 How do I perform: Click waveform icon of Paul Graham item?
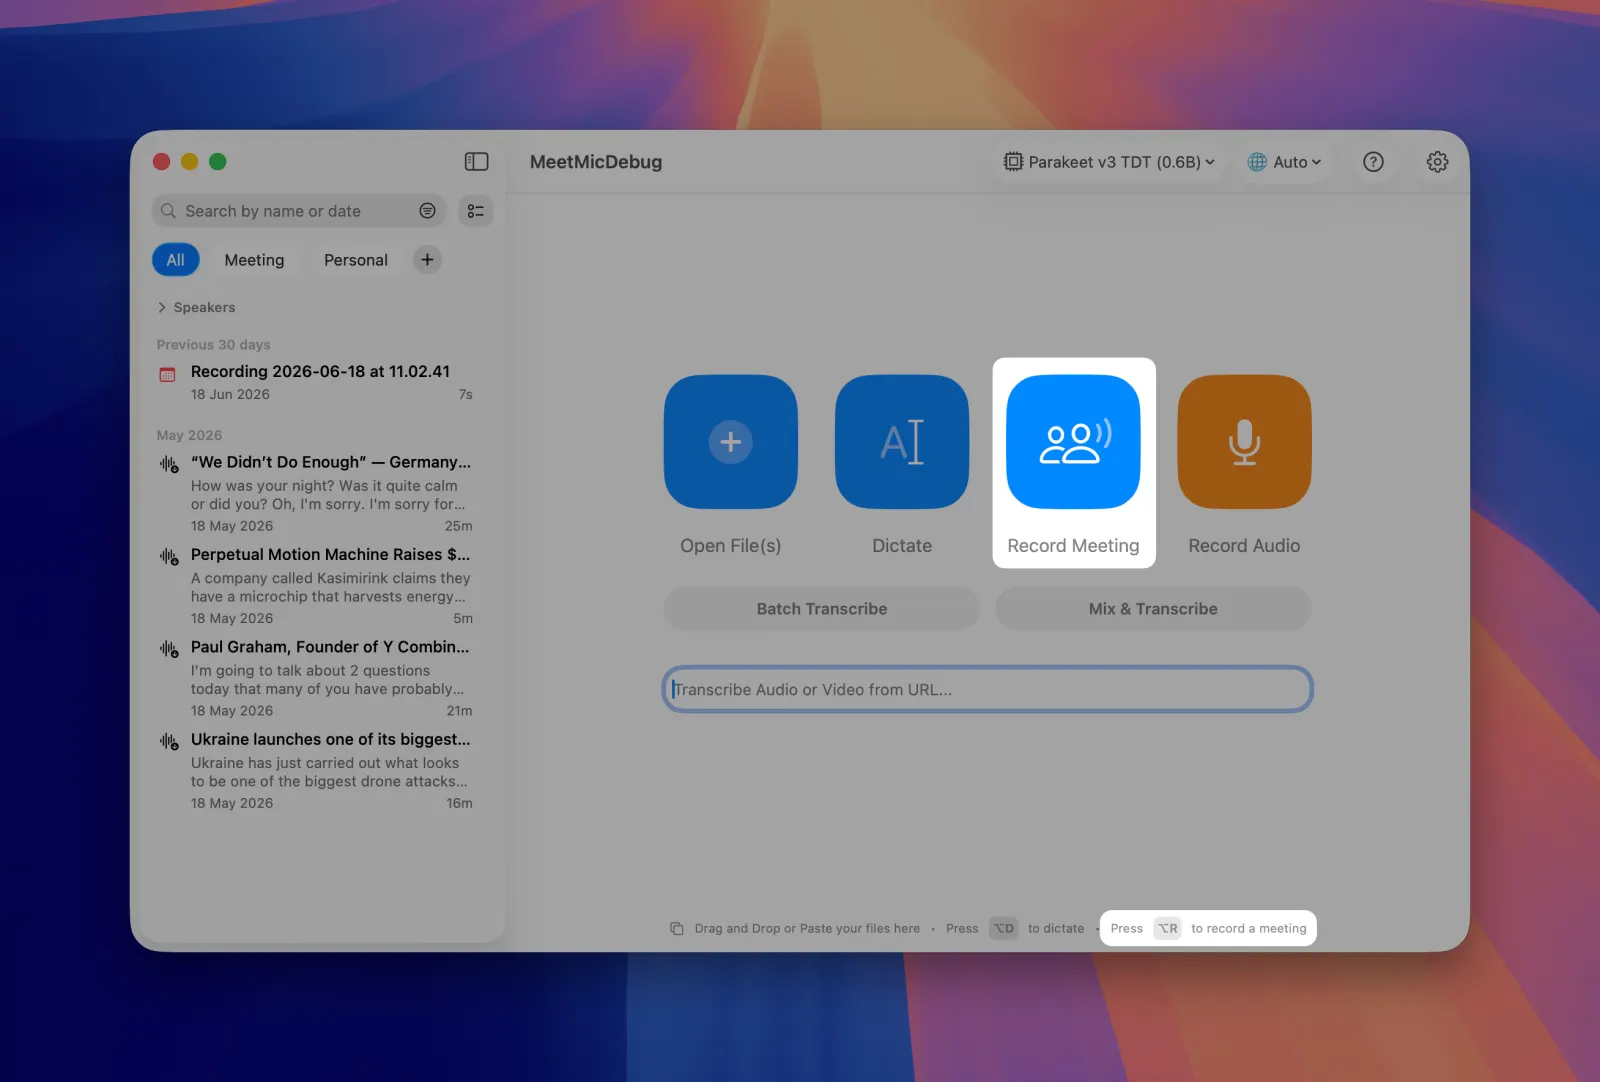click(x=169, y=649)
